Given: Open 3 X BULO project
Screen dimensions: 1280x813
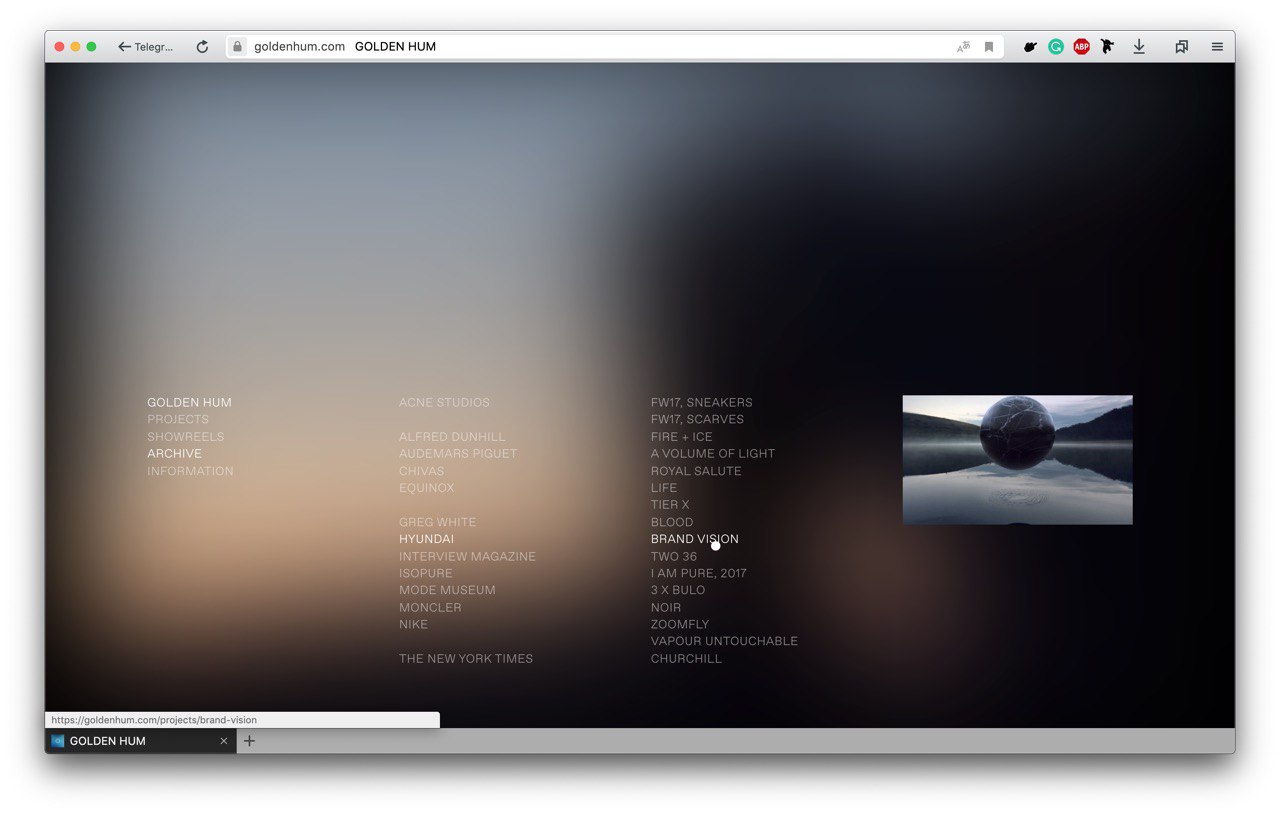Looking at the screenshot, I should [x=678, y=591].
